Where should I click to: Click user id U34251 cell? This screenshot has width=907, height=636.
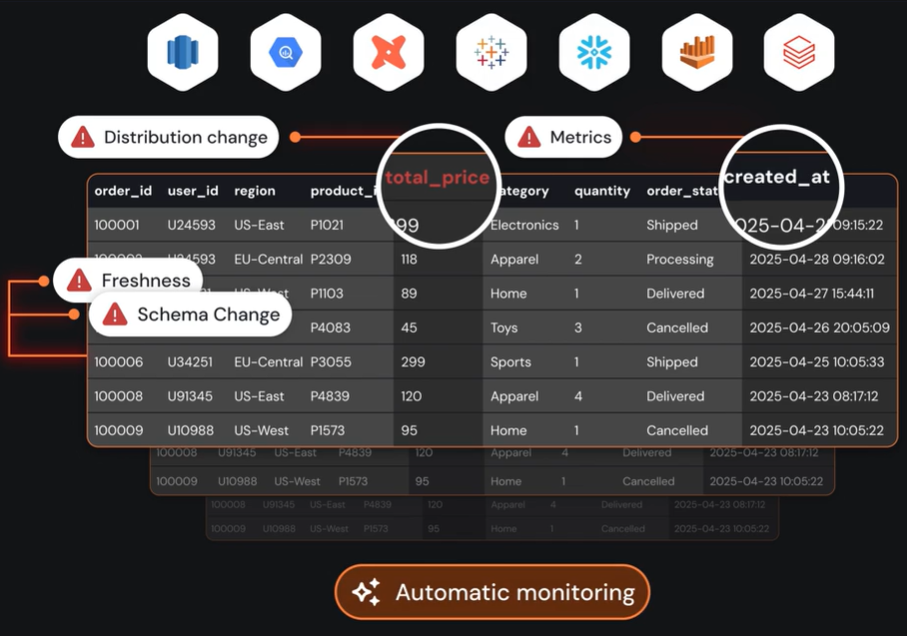pyautogui.click(x=190, y=362)
